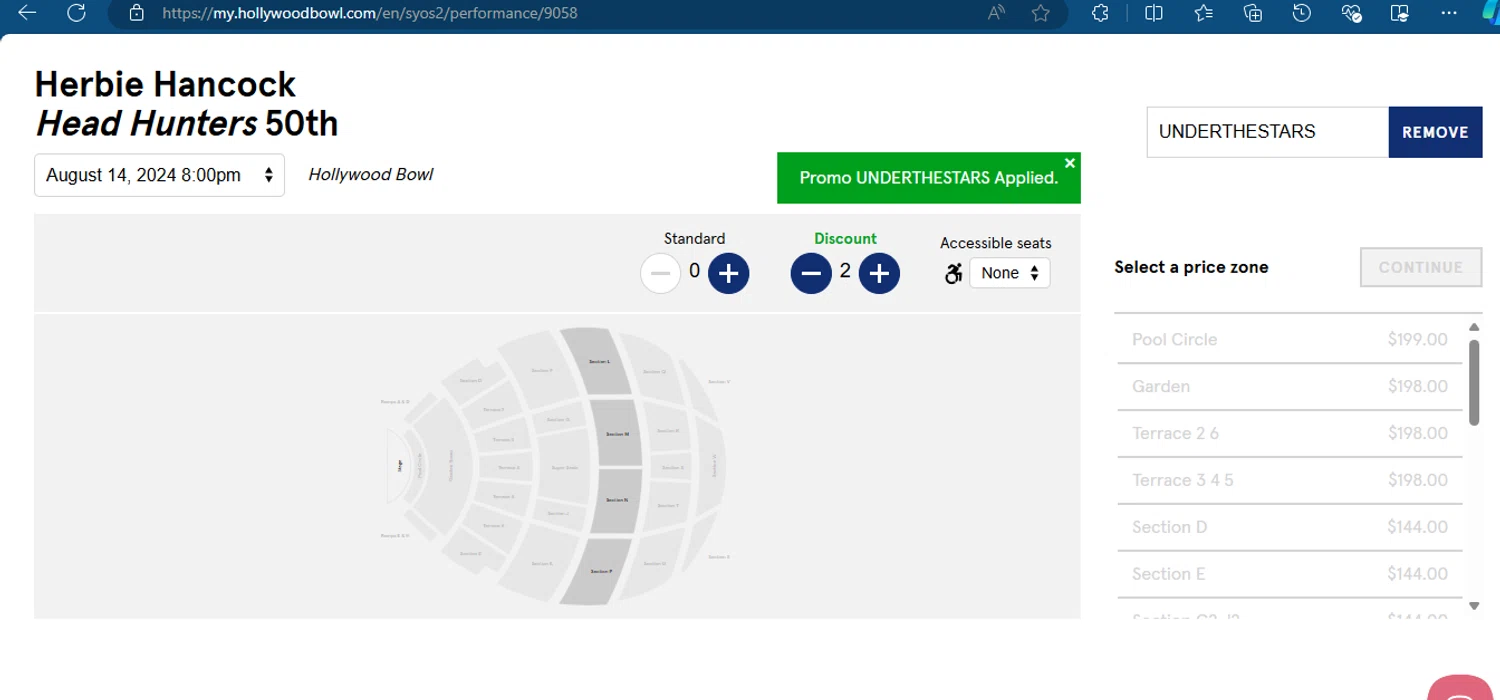Choose Terrace 3 4 5 price zone
The height and width of the screenshot is (700, 1500).
pyautogui.click(x=1288, y=480)
